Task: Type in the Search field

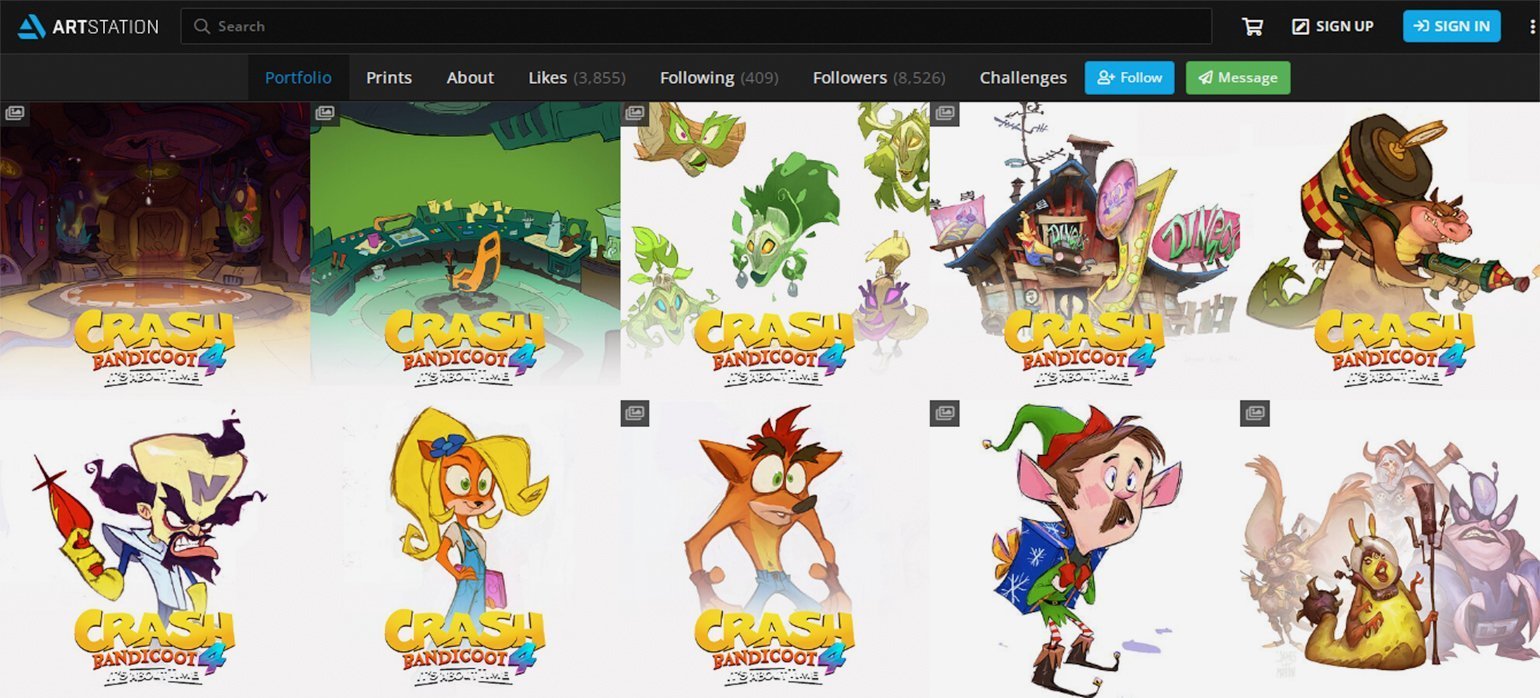Action: click(x=700, y=27)
